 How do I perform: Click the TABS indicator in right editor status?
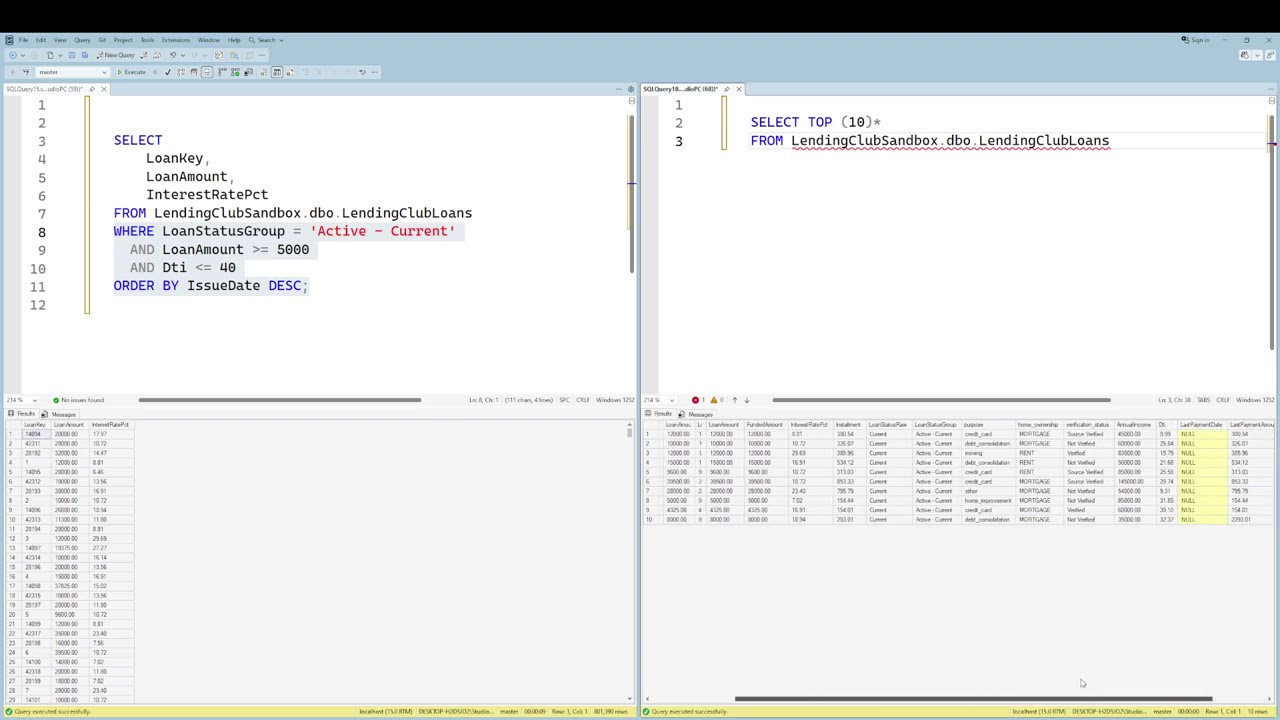point(1203,400)
